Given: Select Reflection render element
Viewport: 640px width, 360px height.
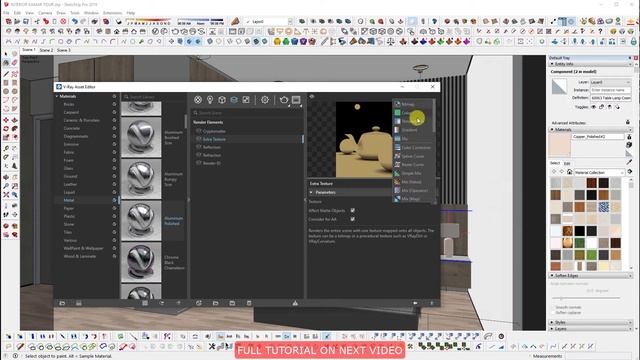Looking at the screenshot, I should pyautogui.click(x=212, y=147).
